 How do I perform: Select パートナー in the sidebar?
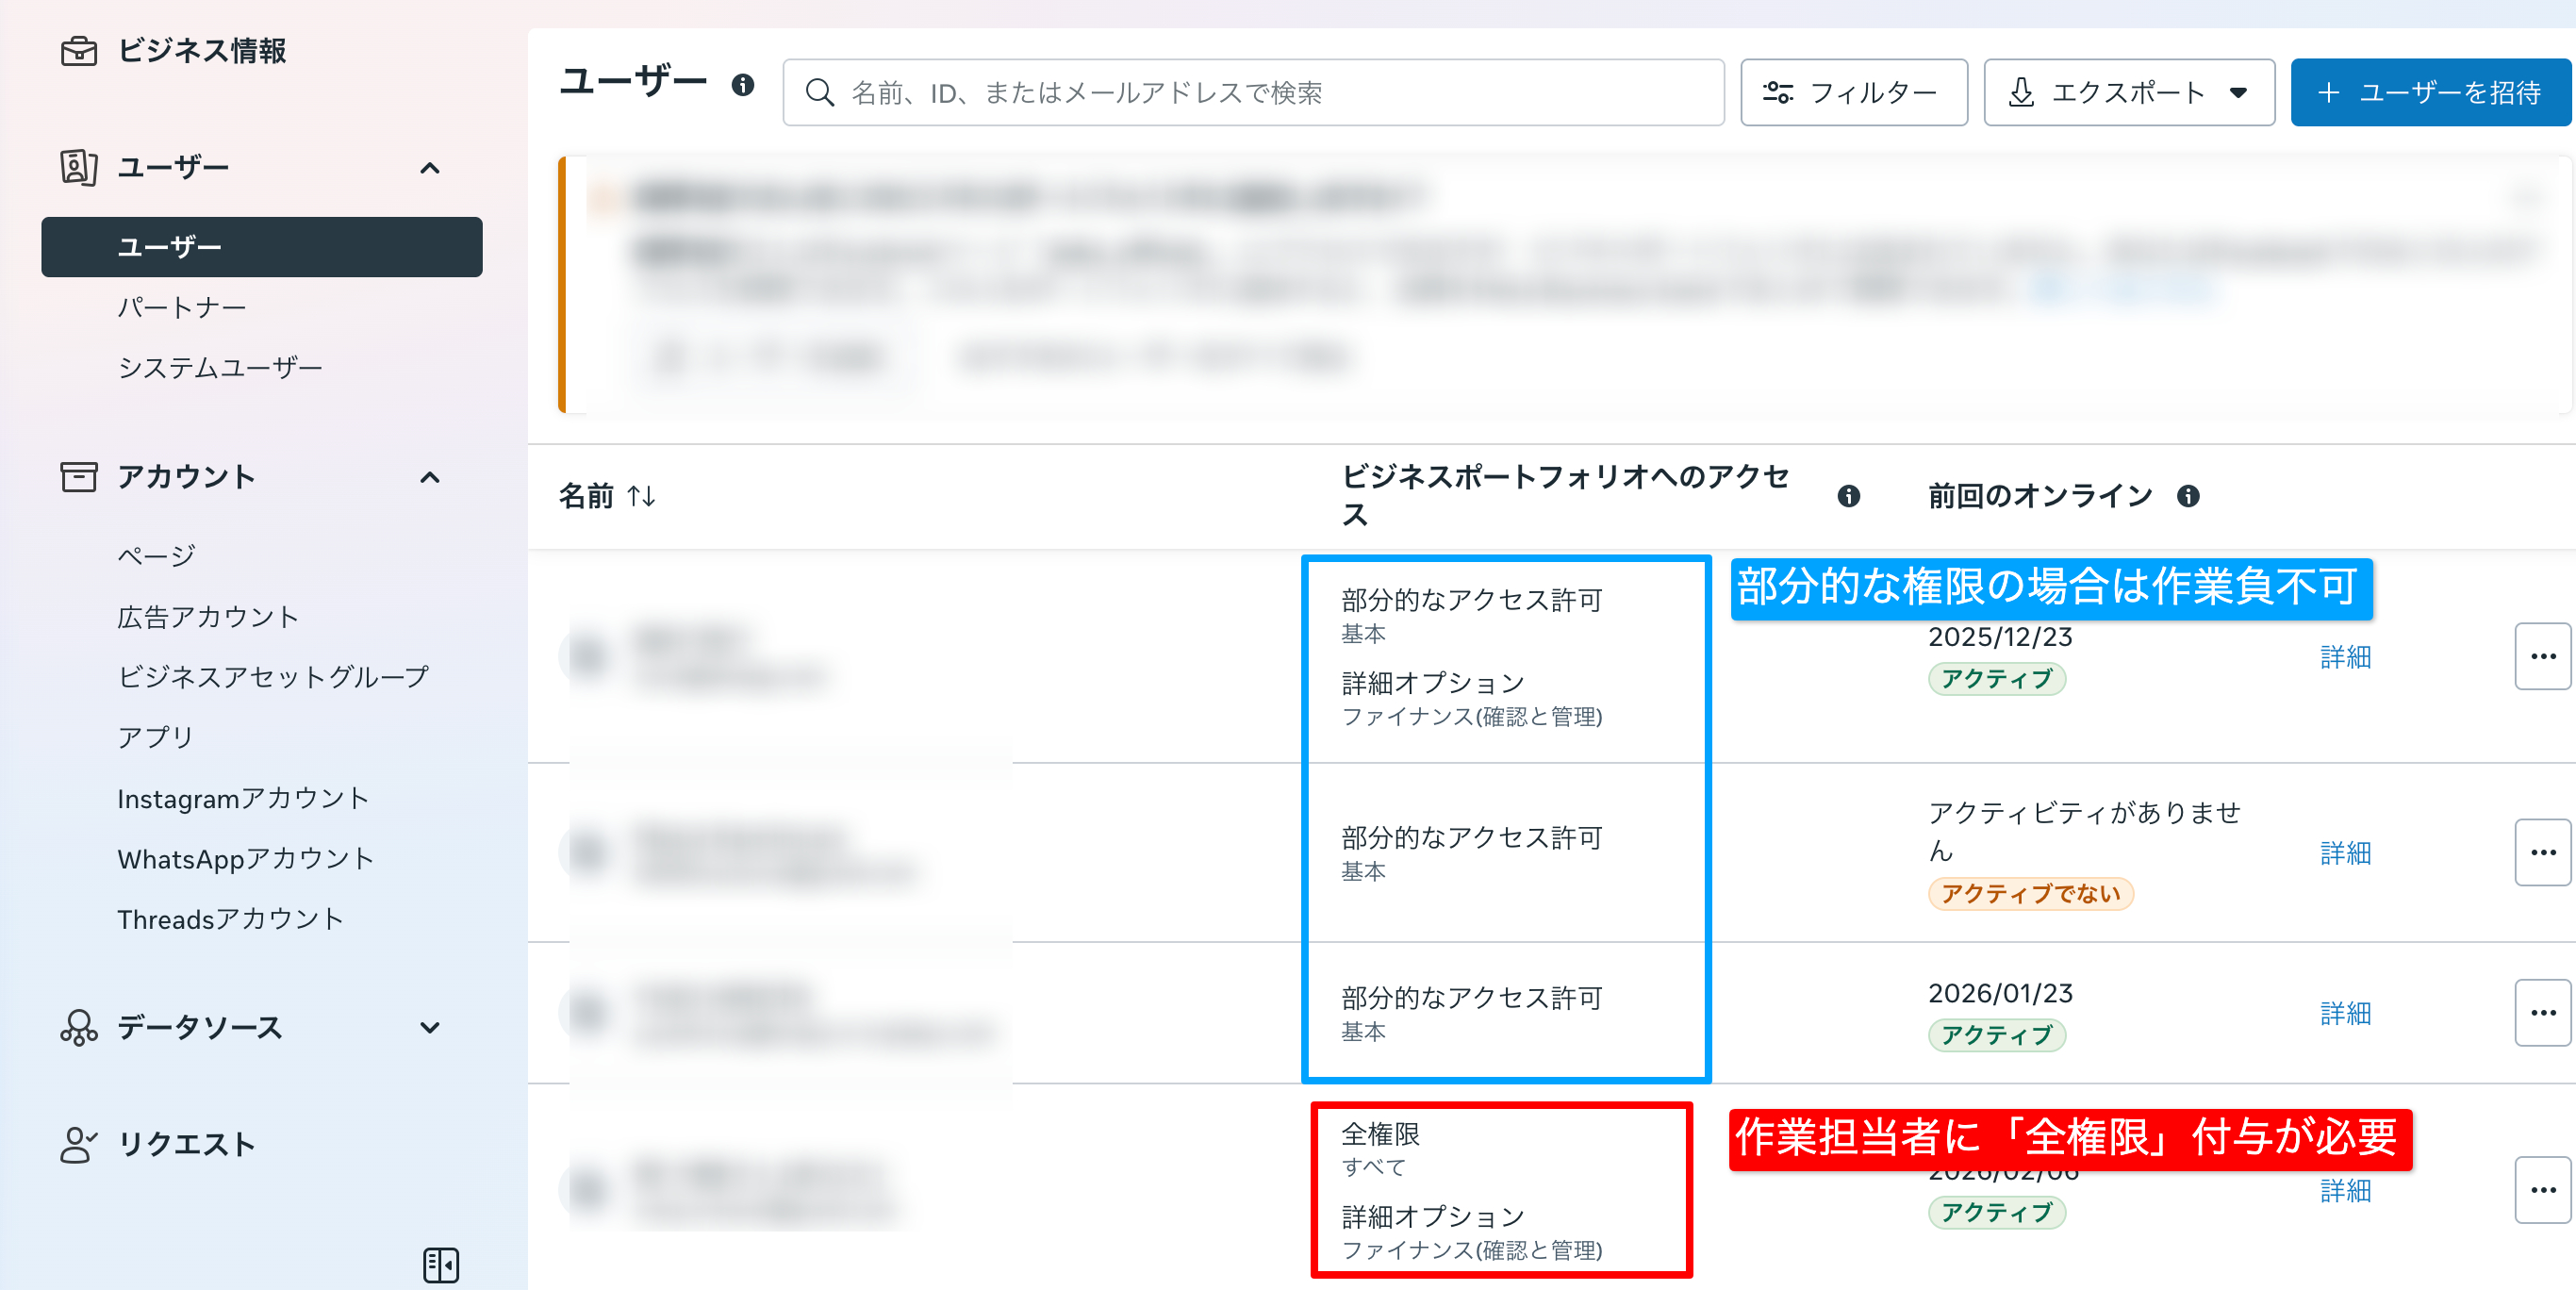pos(183,307)
